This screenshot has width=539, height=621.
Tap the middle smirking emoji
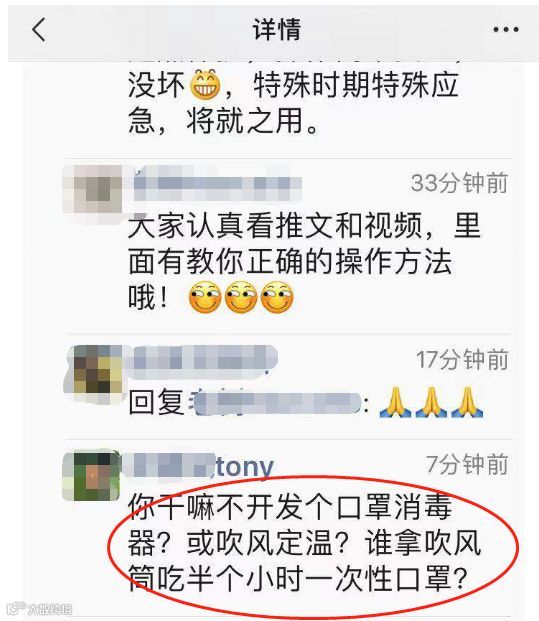pyautogui.click(x=241, y=297)
